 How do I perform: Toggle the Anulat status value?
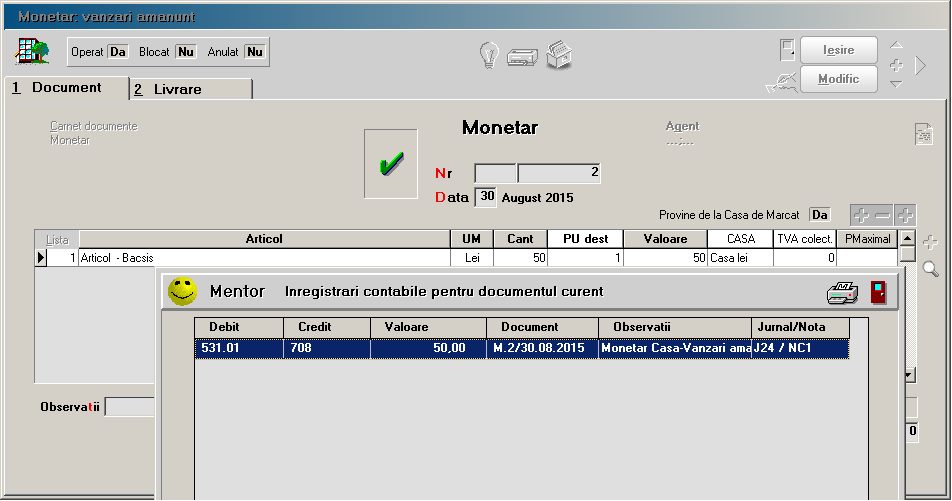click(254, 52)
